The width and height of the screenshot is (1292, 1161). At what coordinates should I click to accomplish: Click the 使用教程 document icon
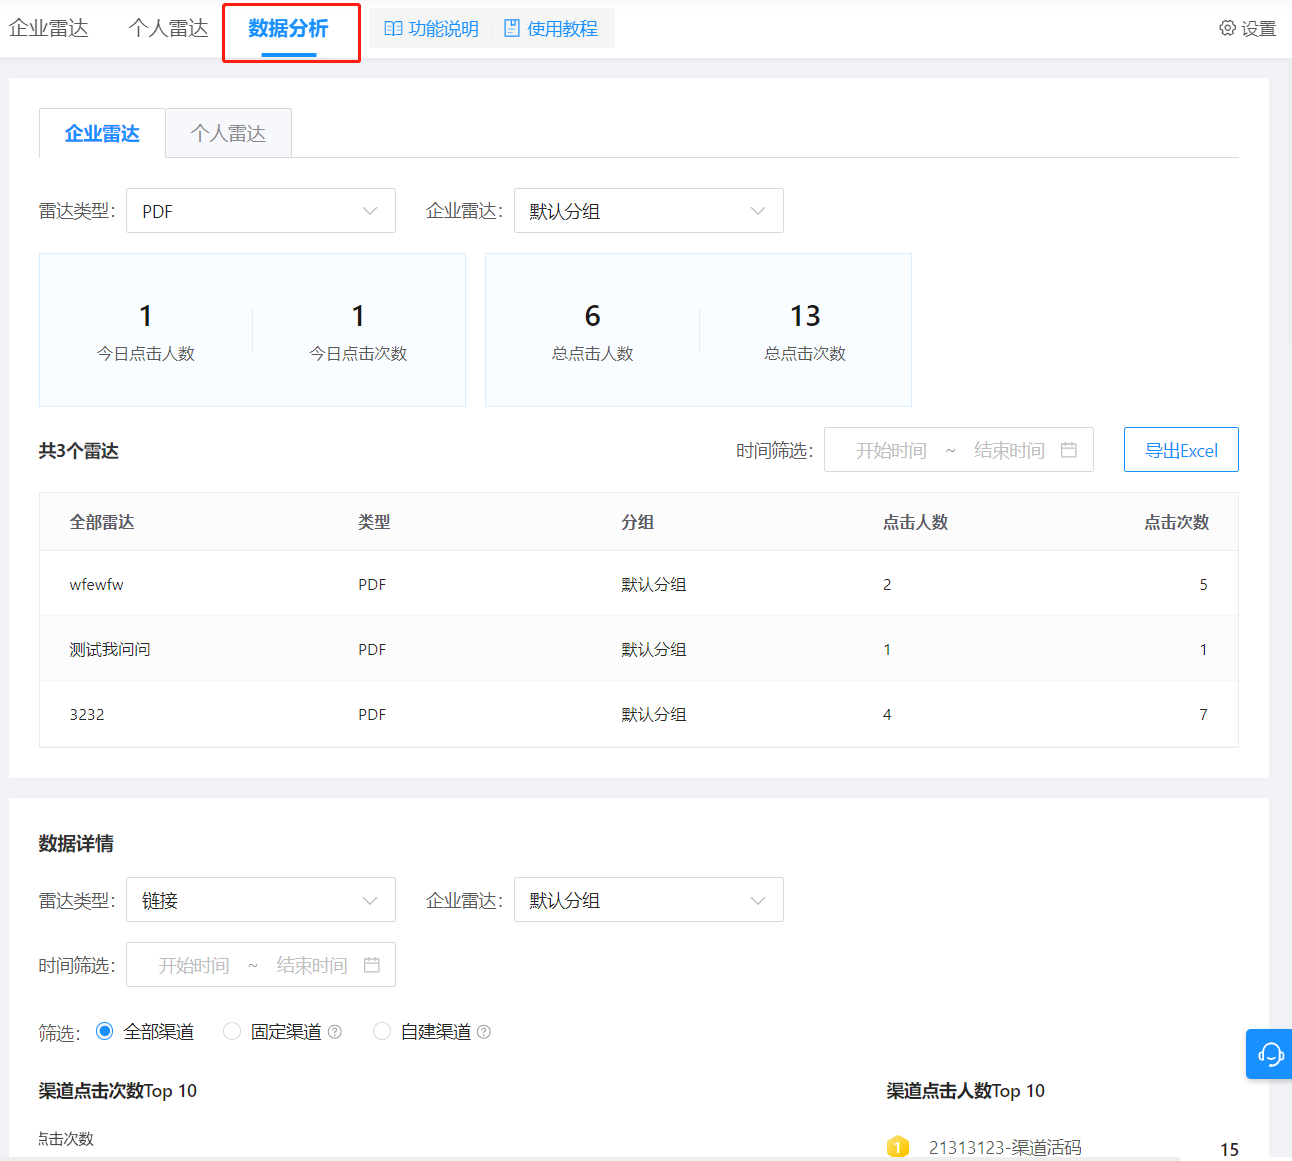click(x=512, y=28)
